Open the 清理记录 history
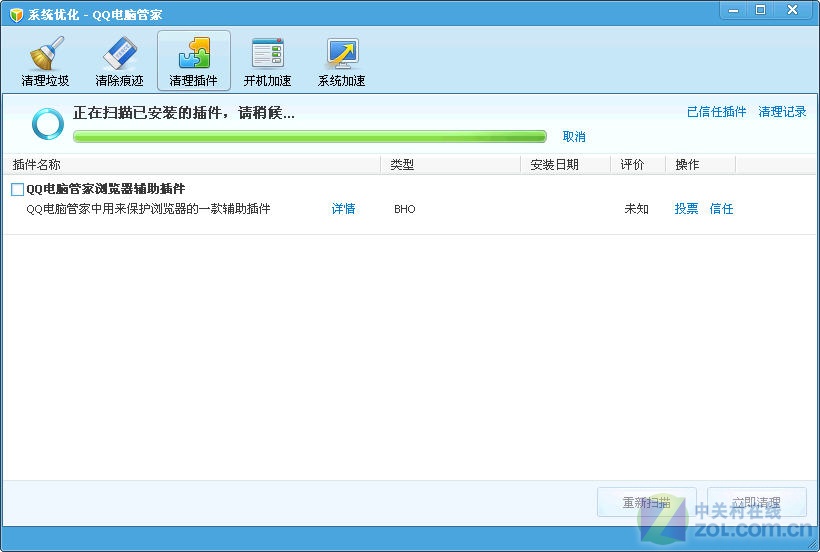 pyautogui.click(x=782, y=112)
